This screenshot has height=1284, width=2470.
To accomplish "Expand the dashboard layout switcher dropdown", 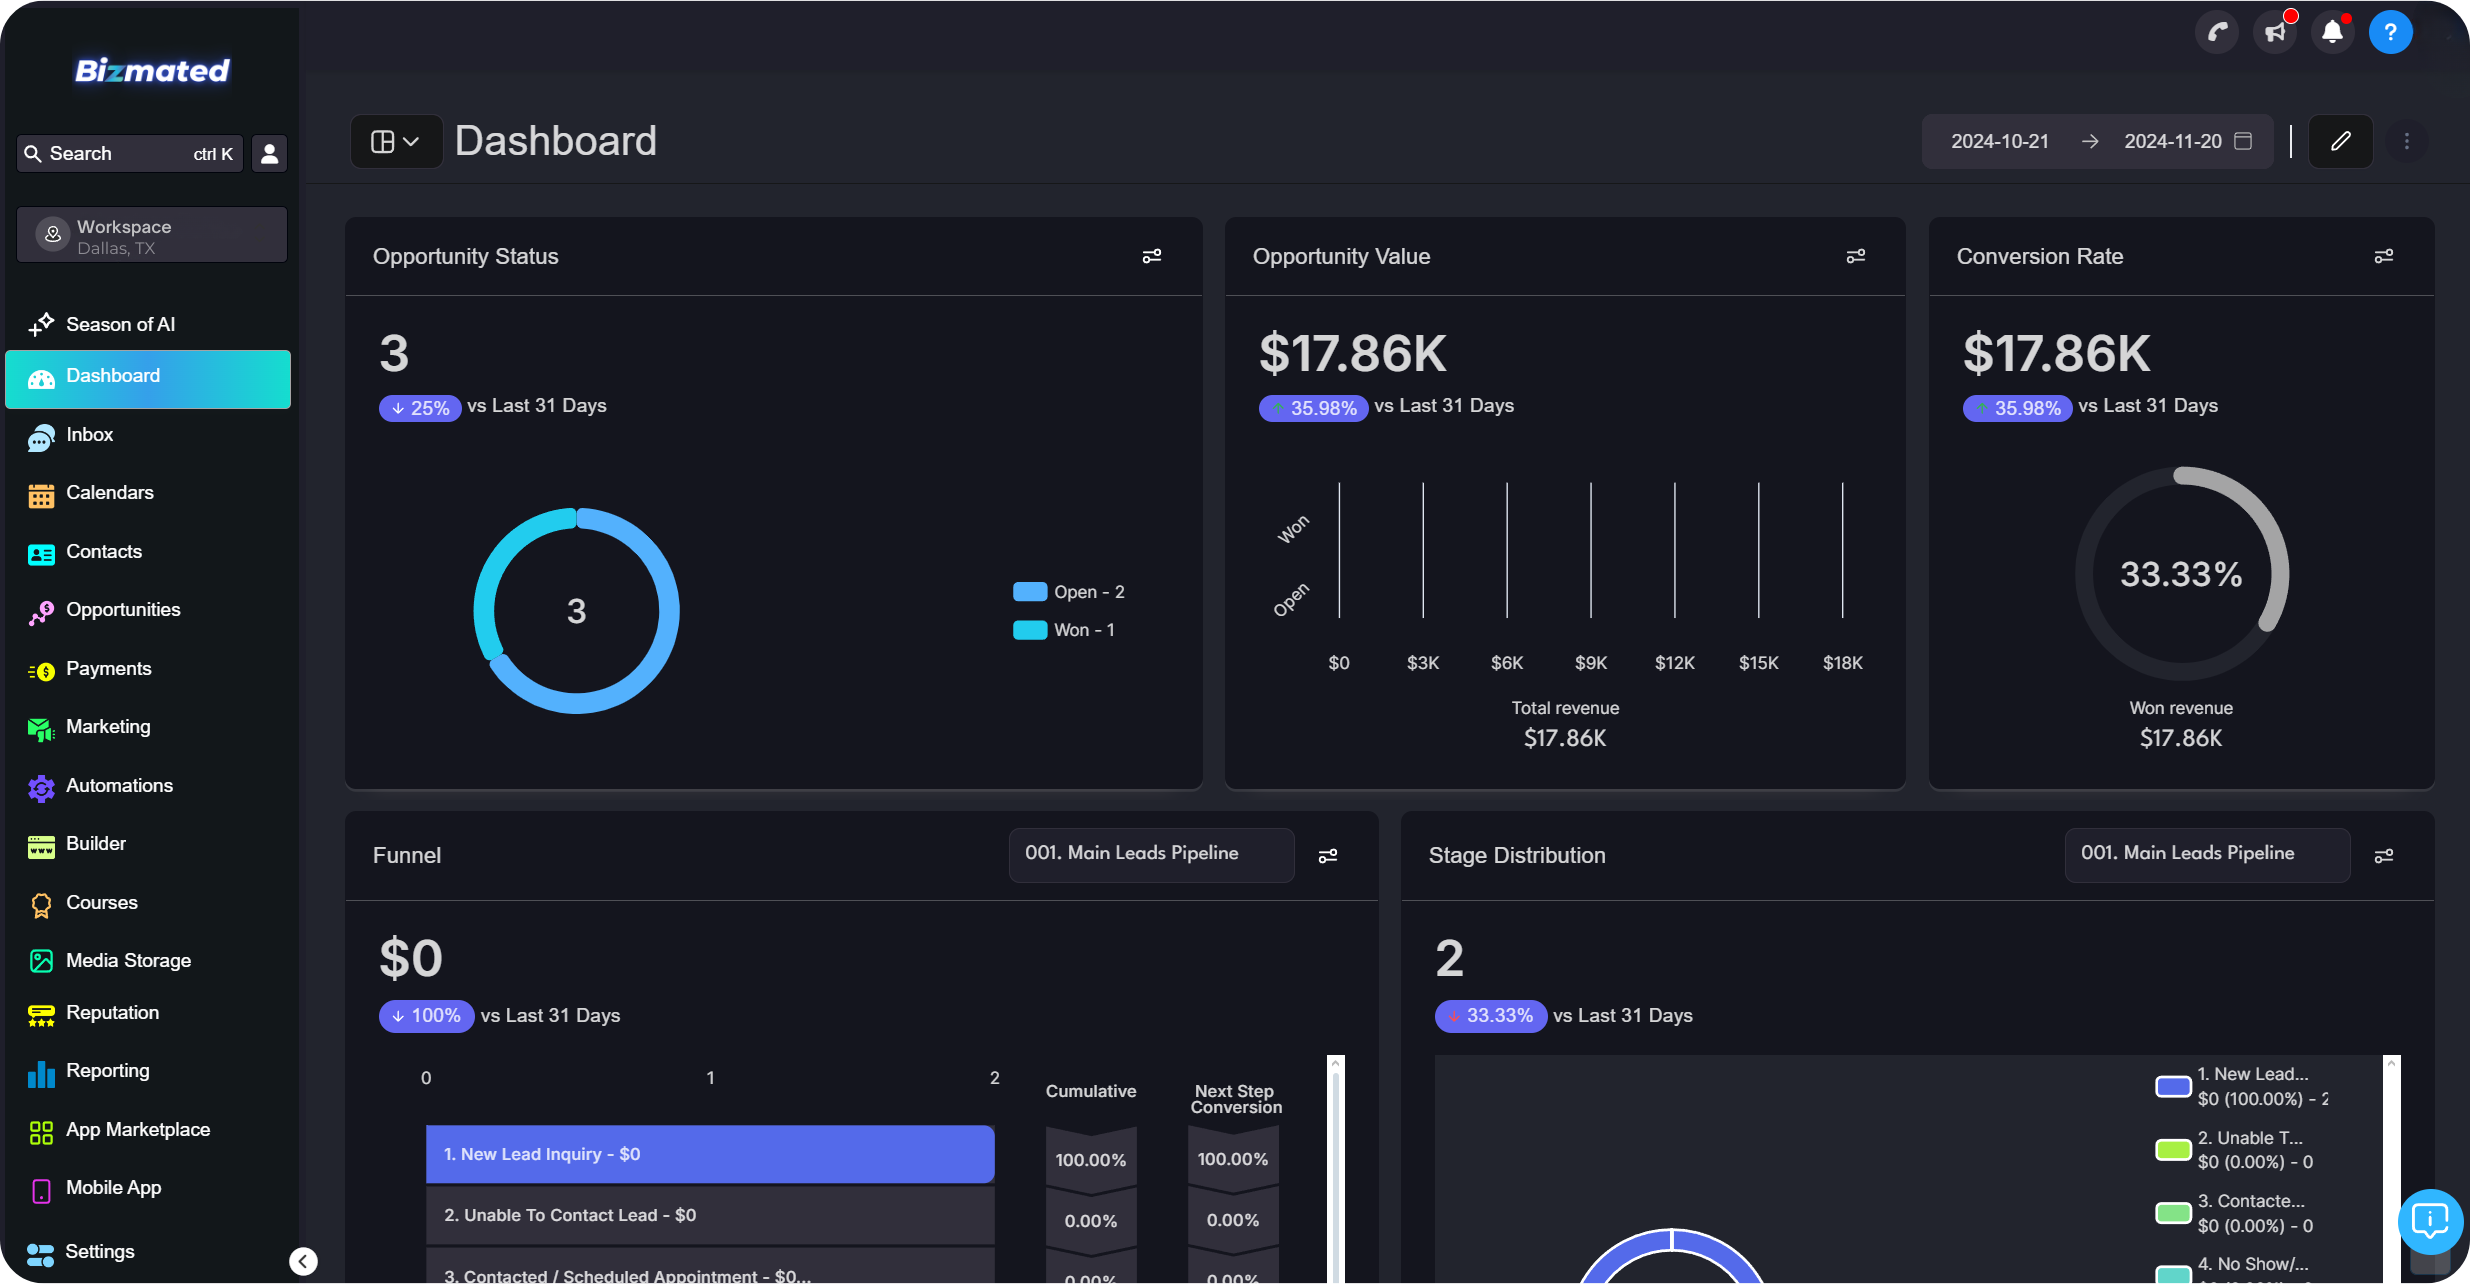I will (396, 141).
